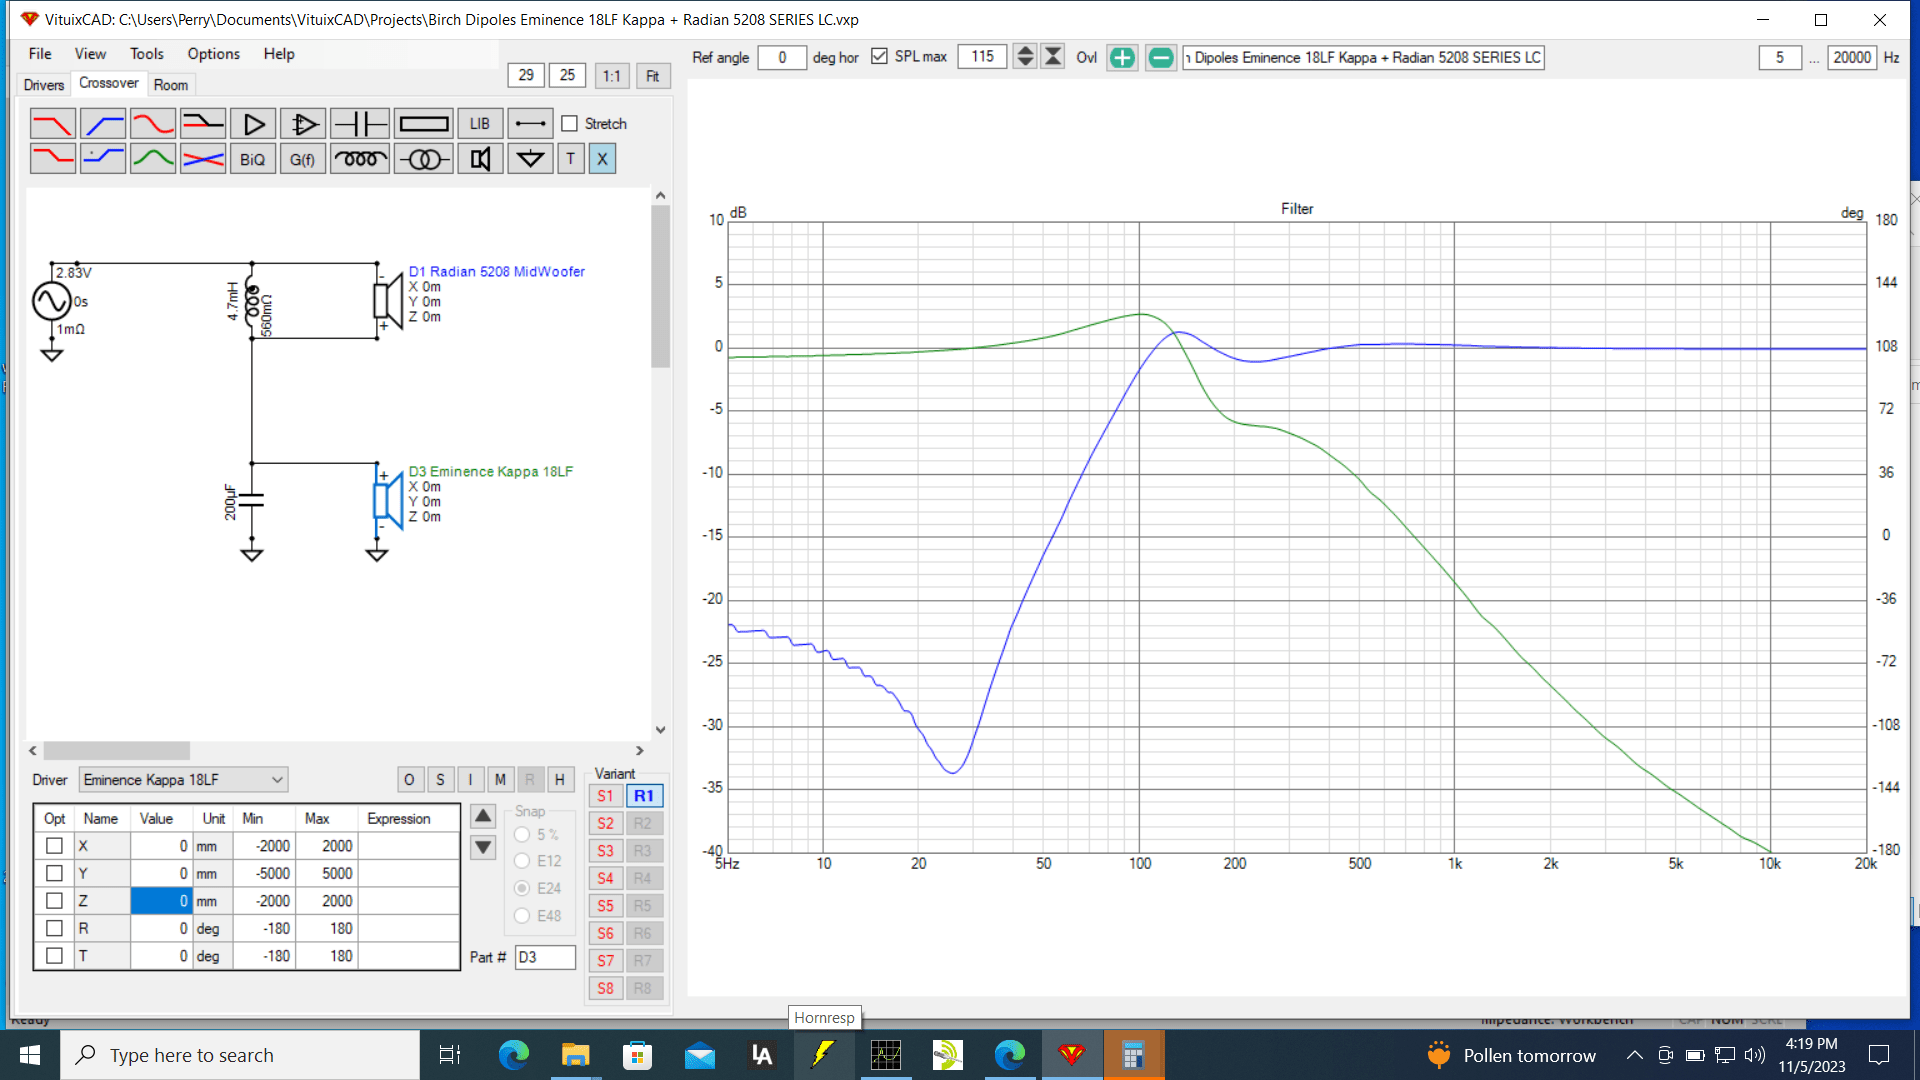
Task: Check the Opt box for R row
Action: pyautogui.click(x=55, y=928)
